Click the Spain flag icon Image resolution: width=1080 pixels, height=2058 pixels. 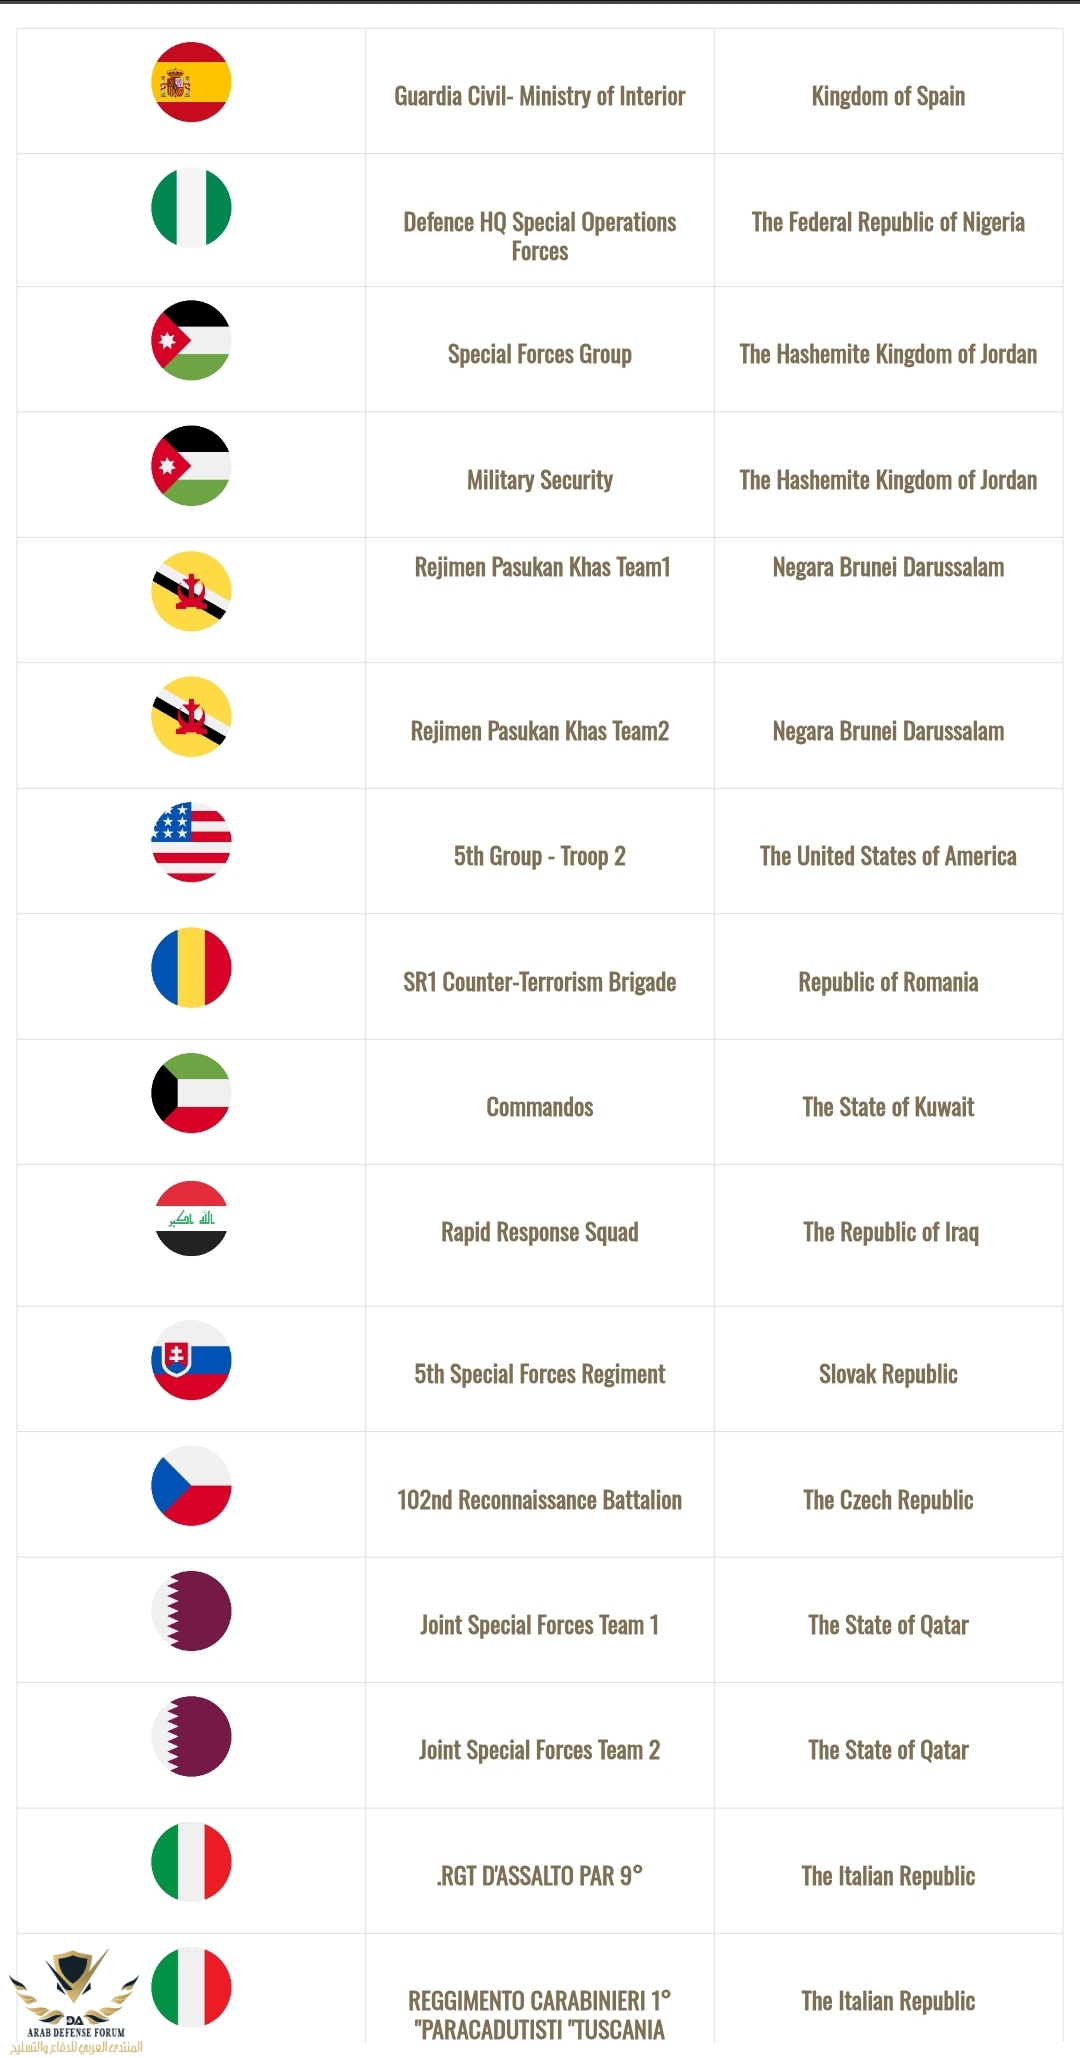(x=191, y=82)
